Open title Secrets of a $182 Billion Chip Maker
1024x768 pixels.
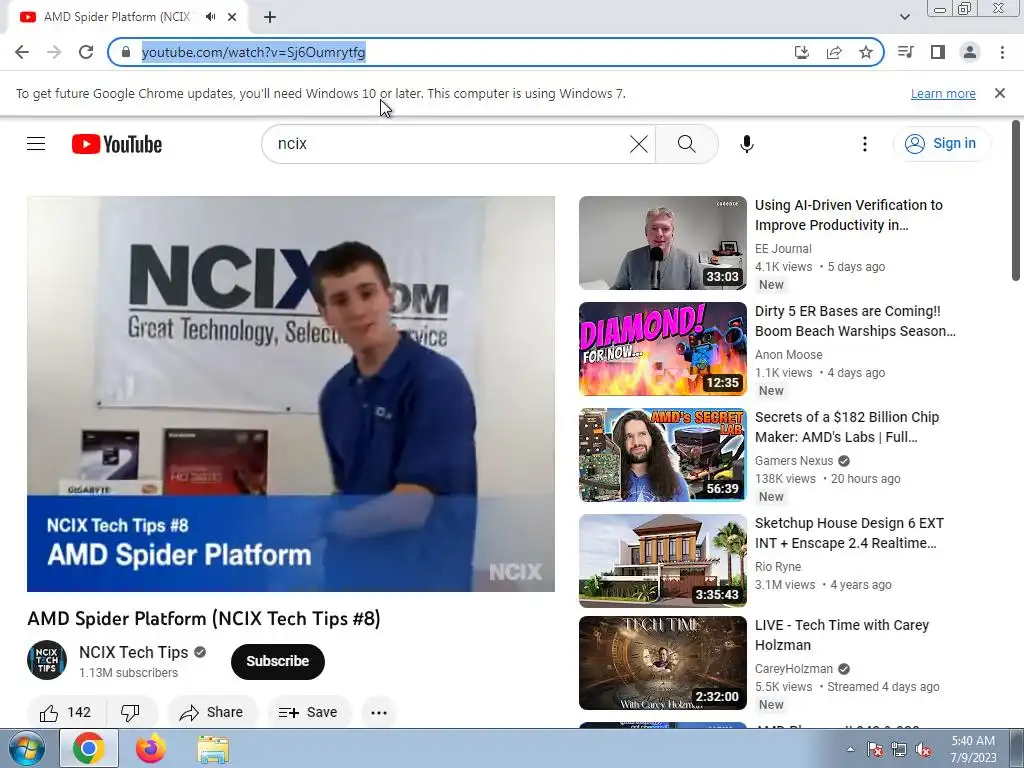click(x=847, y=427)
